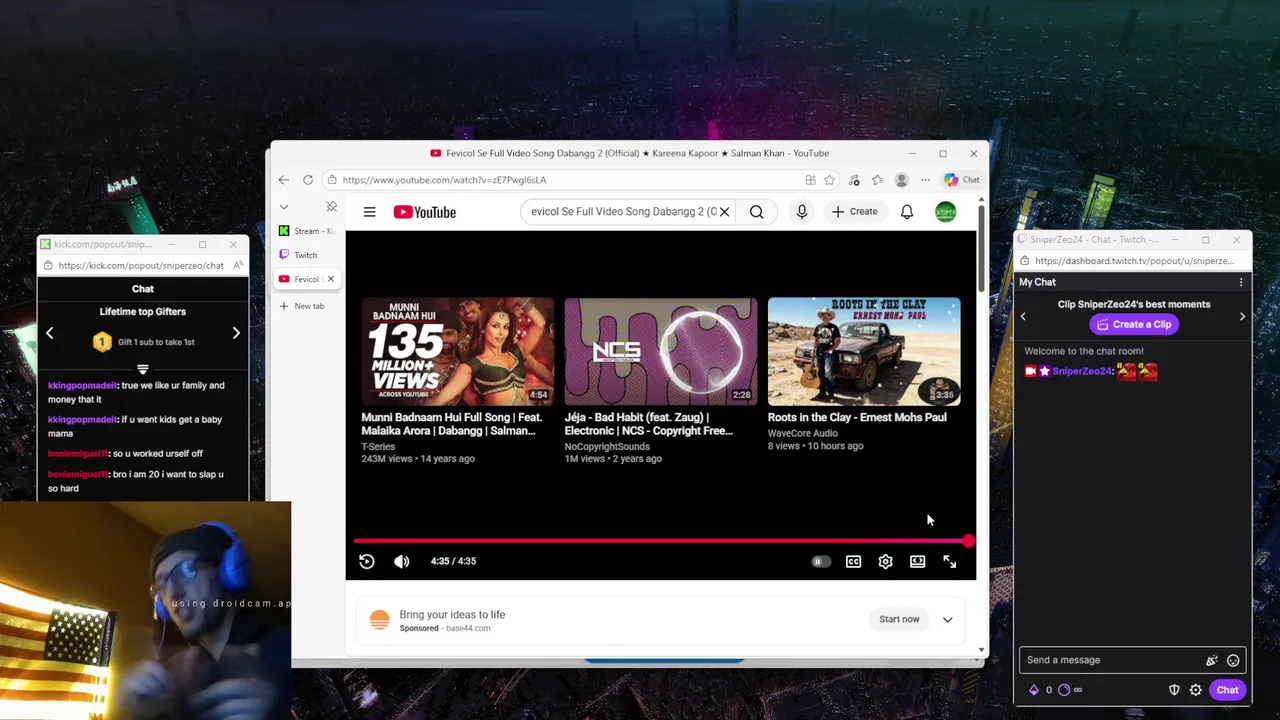This screenshot has width=1280, height=720.
Task: Clear the YouTube search box text
Action: 724,212
